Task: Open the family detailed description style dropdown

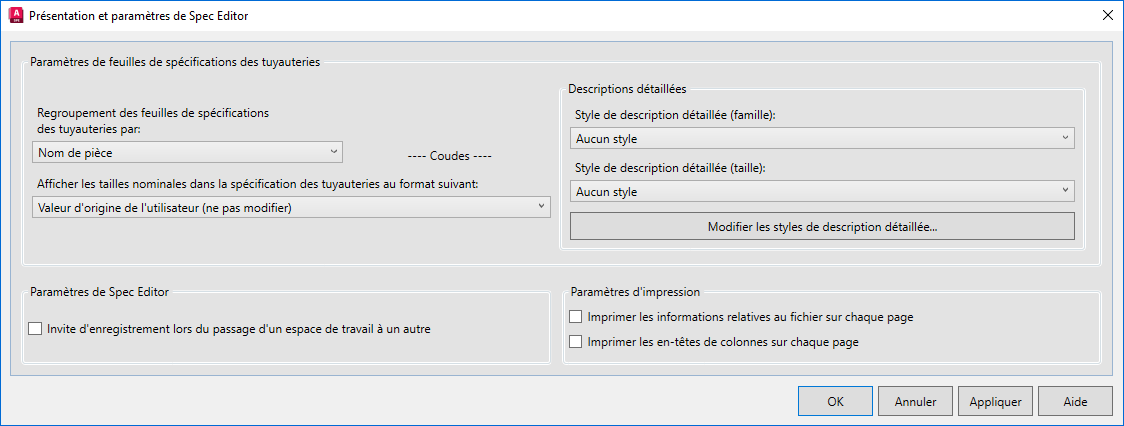Action: 822,138
